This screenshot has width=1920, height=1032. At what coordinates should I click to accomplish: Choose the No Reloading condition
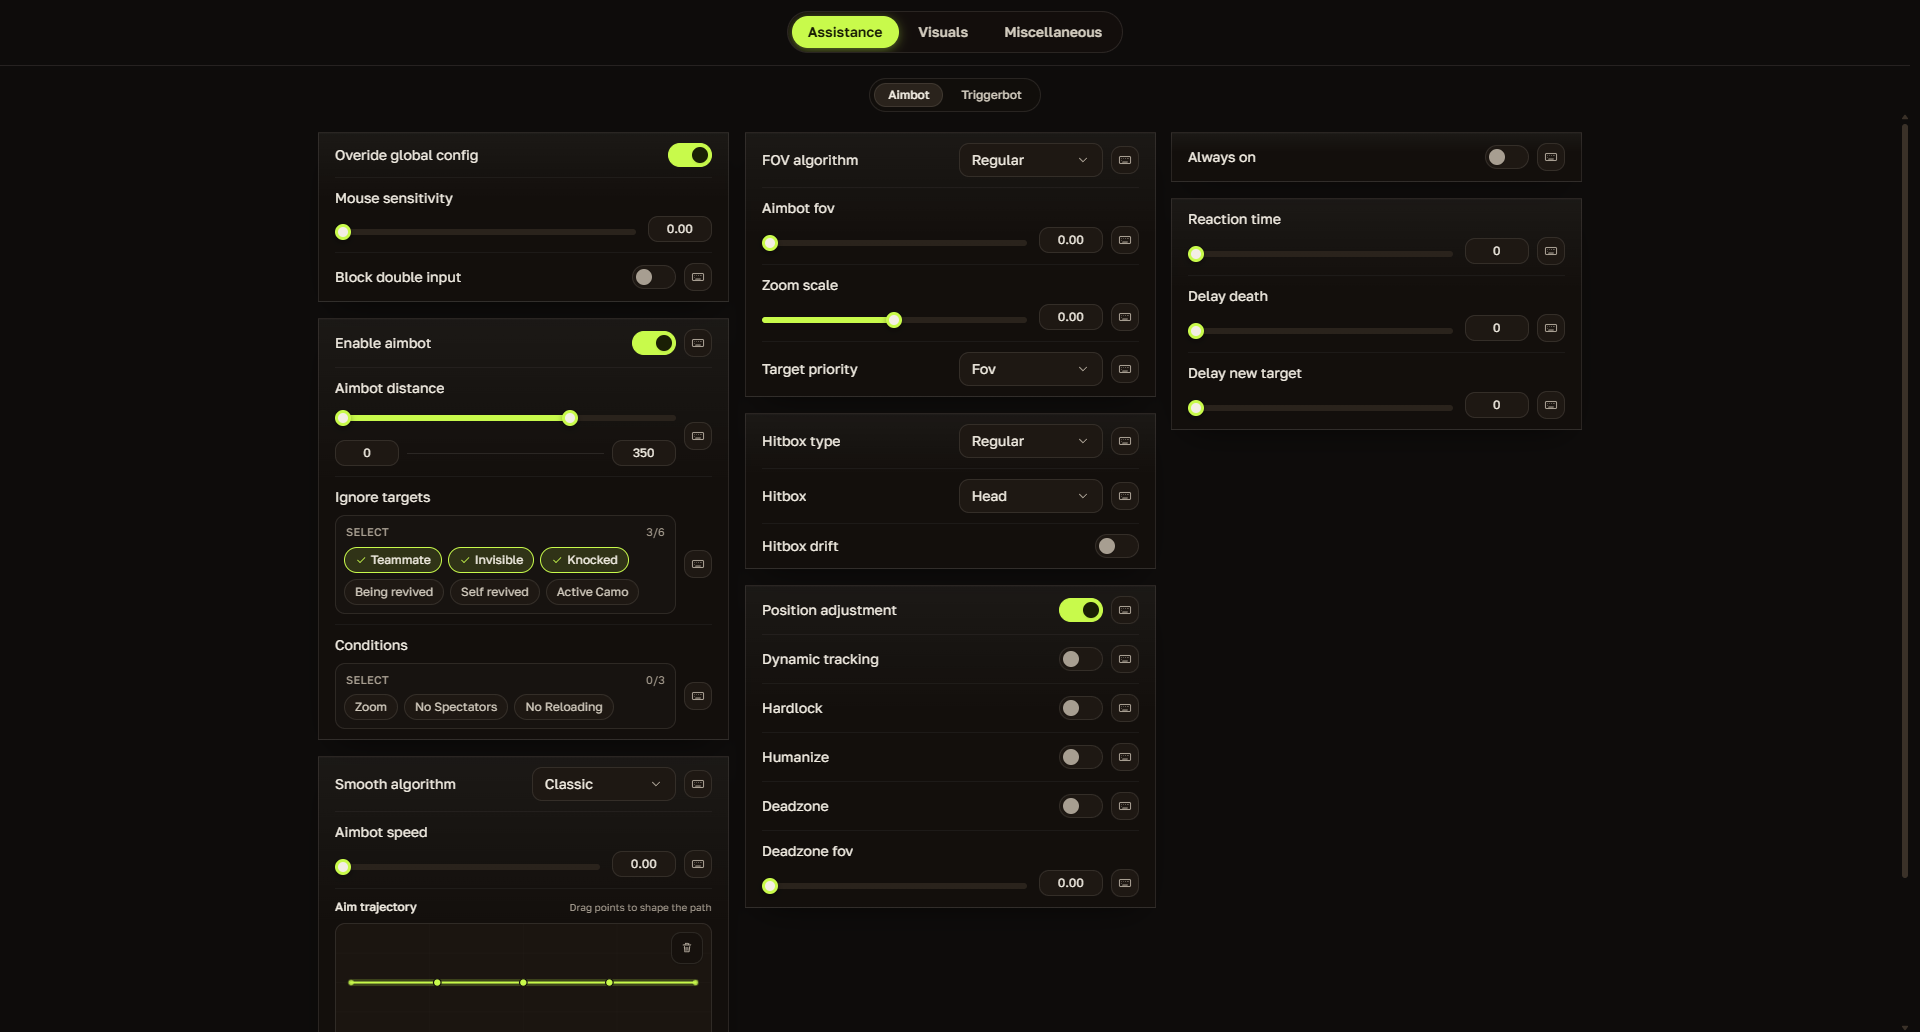point(564,707)
